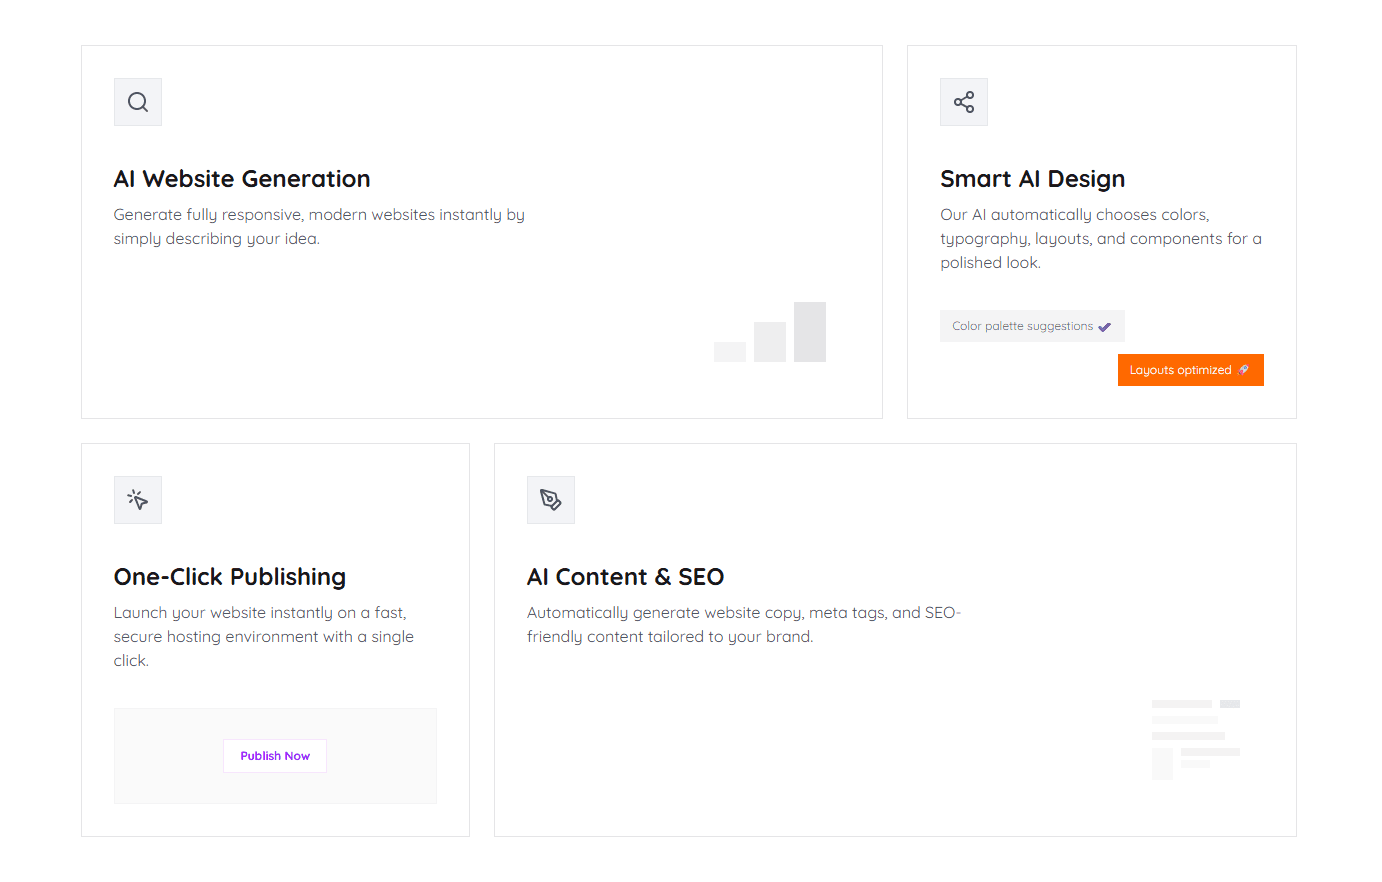
Task: Select the text-lines graphic in AI Content & SEO
Action: (x=1194, y=738)
